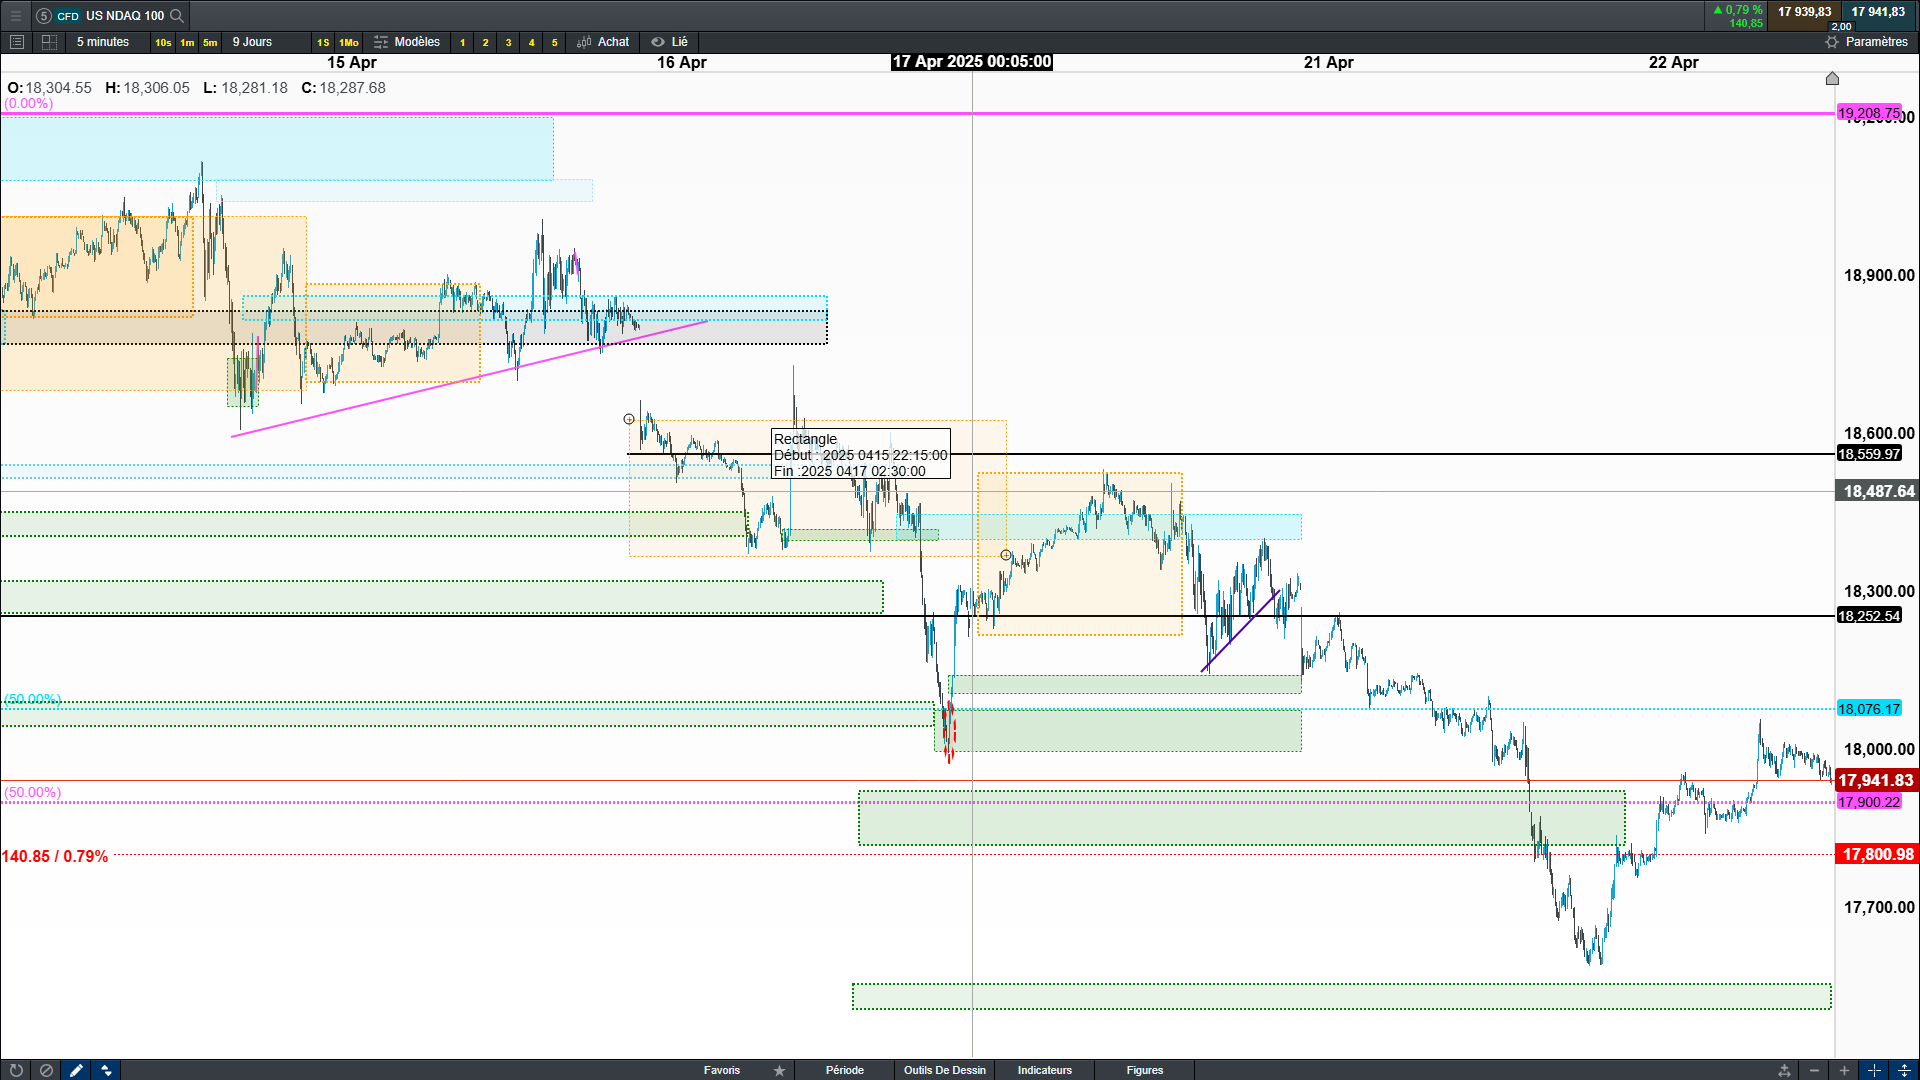
Task: Open the Indicateurs tab
Action: point(1044,1070)
